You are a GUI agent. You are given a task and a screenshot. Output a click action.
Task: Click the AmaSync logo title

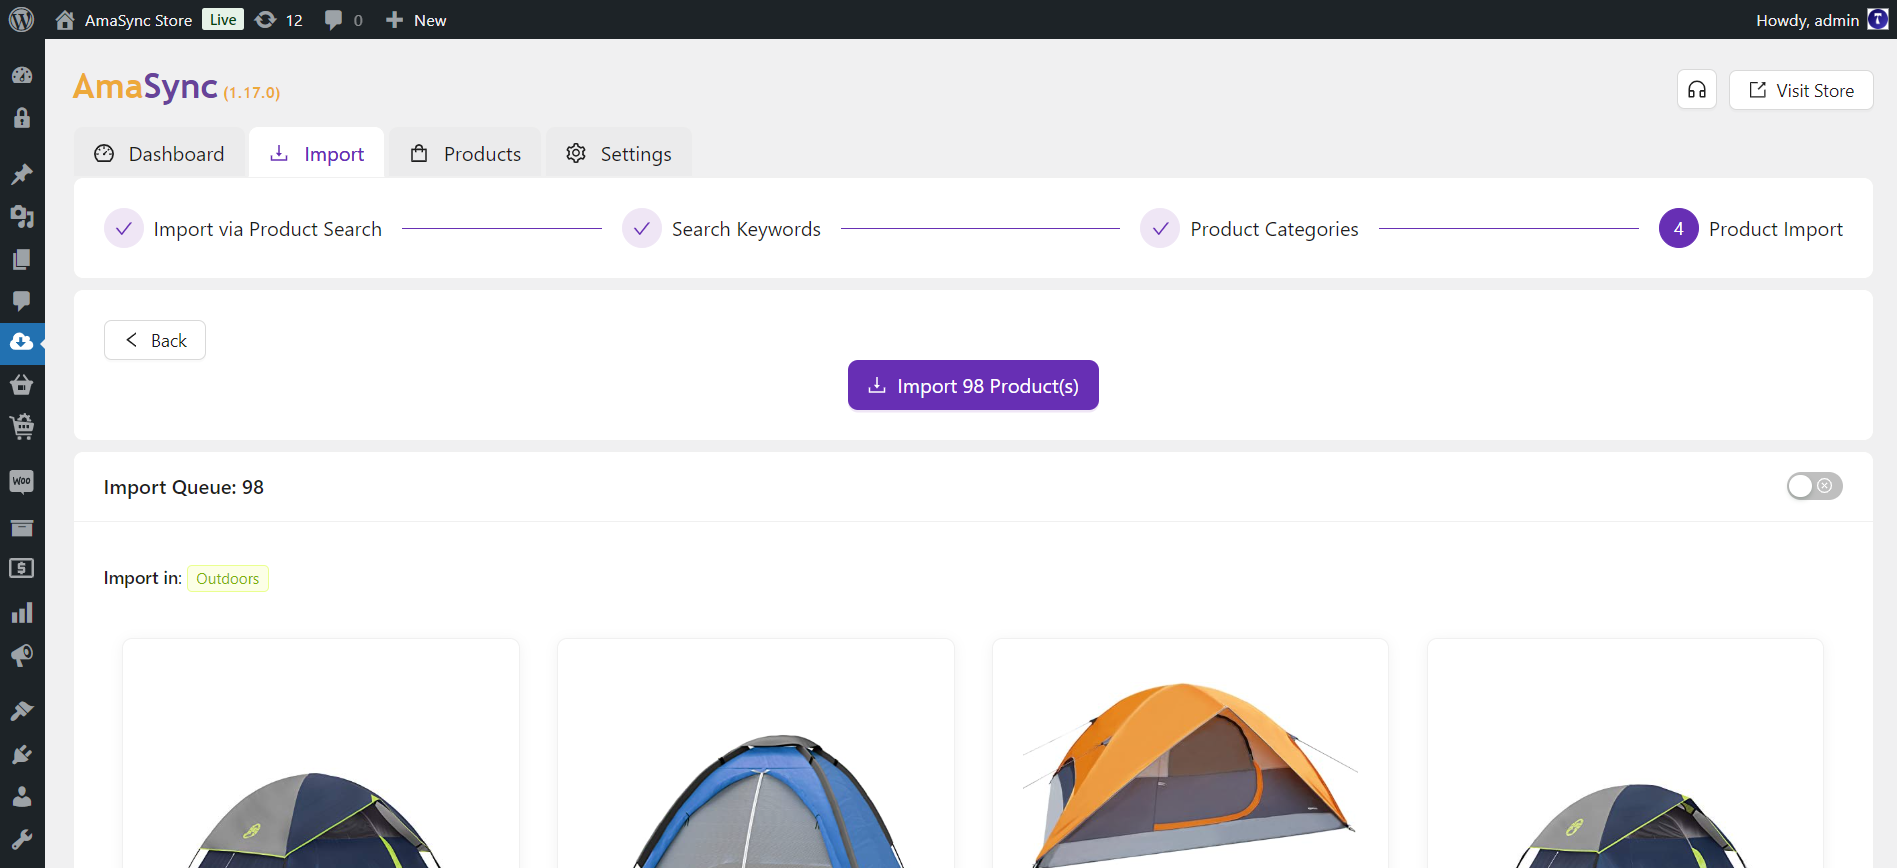click(x=145, y=87)
